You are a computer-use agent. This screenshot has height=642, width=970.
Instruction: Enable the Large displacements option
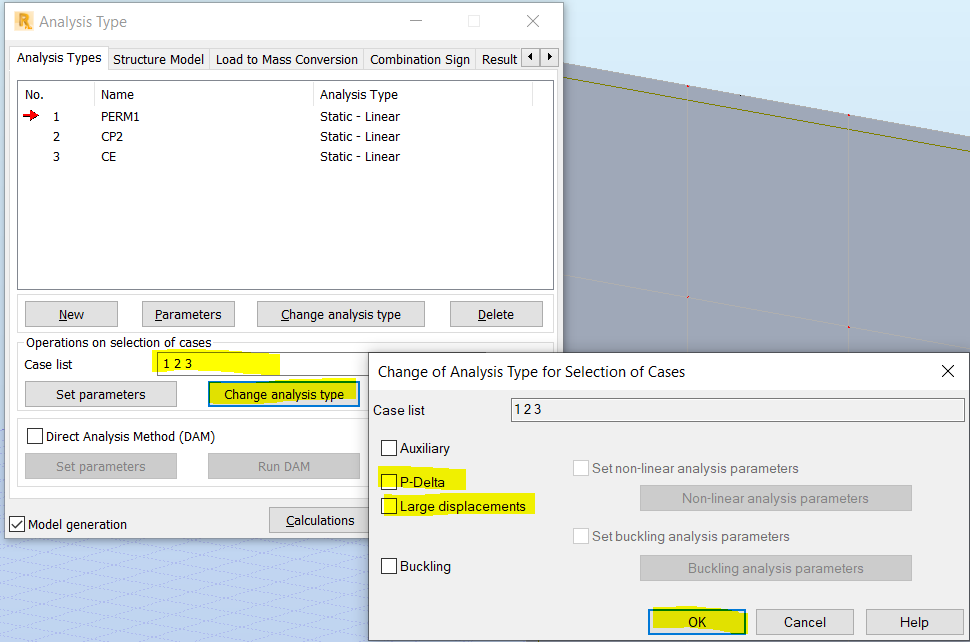392,506
